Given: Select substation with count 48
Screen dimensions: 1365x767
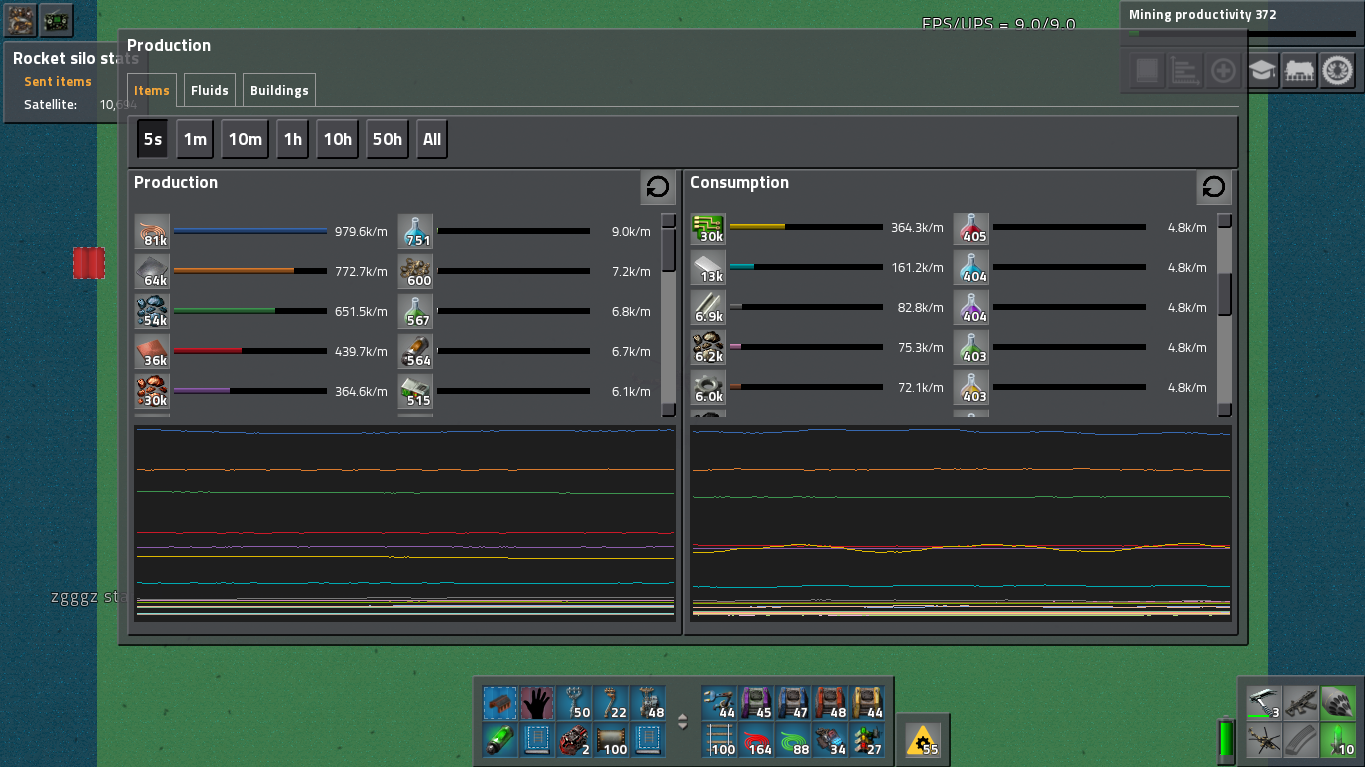Looking at the screenshot, I should pyautogui.click(x=649, y=702).
